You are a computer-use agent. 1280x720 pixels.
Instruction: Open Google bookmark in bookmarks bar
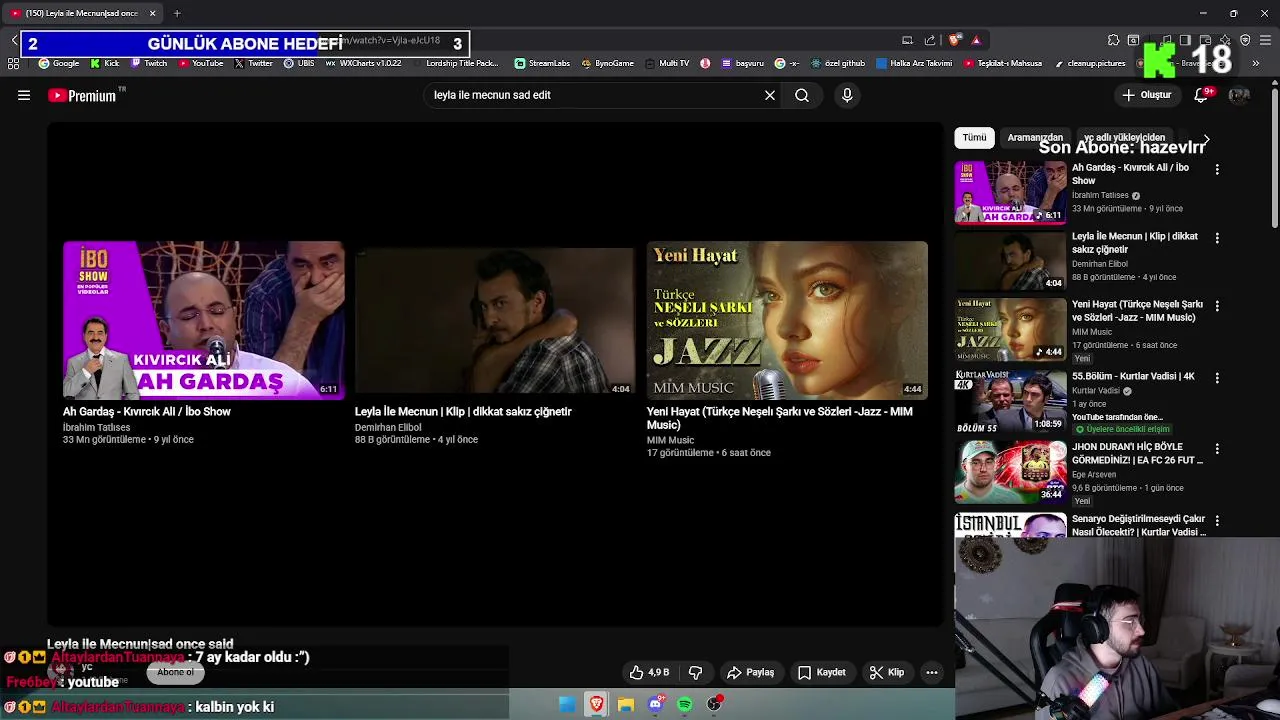[59, 63]
